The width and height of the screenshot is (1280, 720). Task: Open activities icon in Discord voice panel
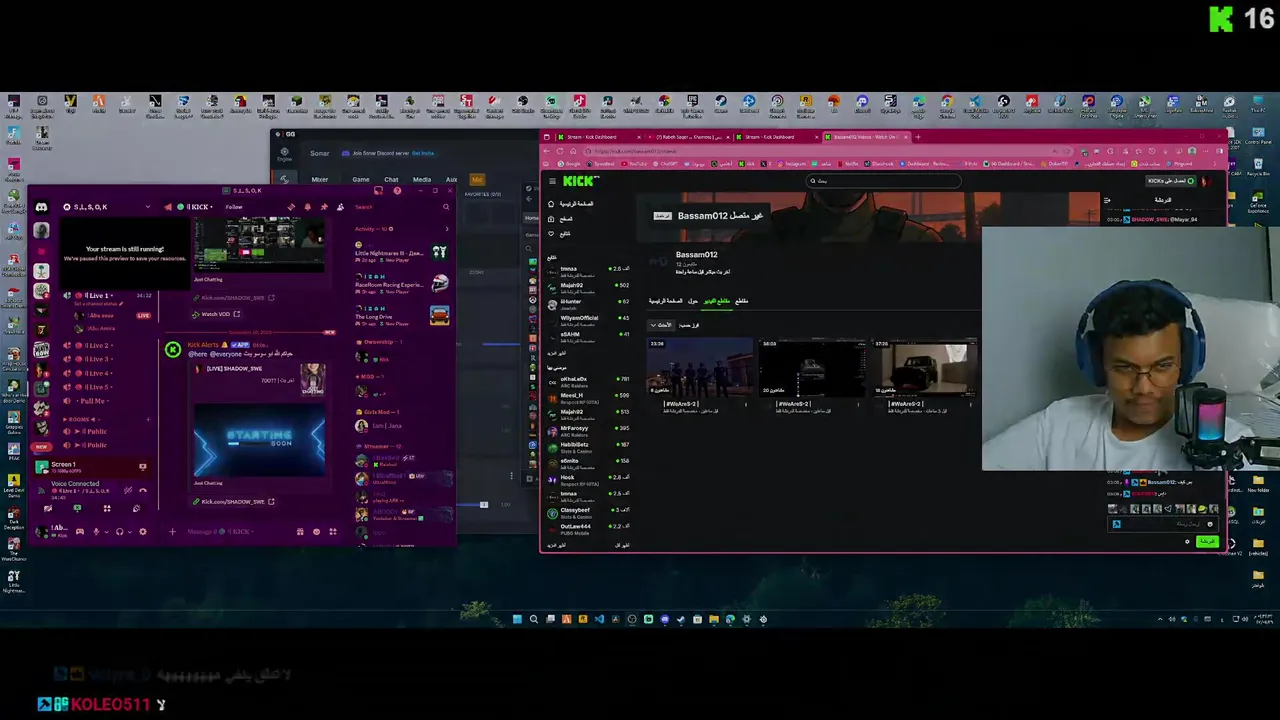pyautogui.click(x=107, y=508)
